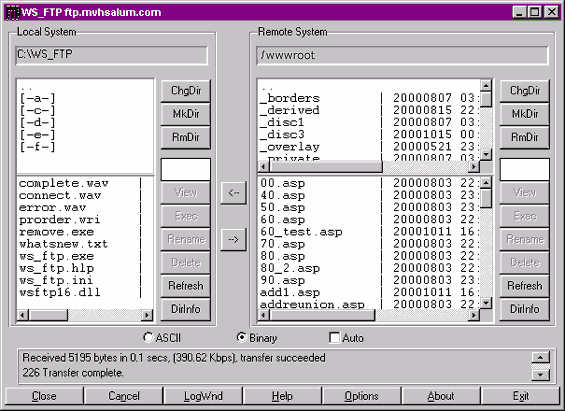Click local Refresh button

[186, 286]
